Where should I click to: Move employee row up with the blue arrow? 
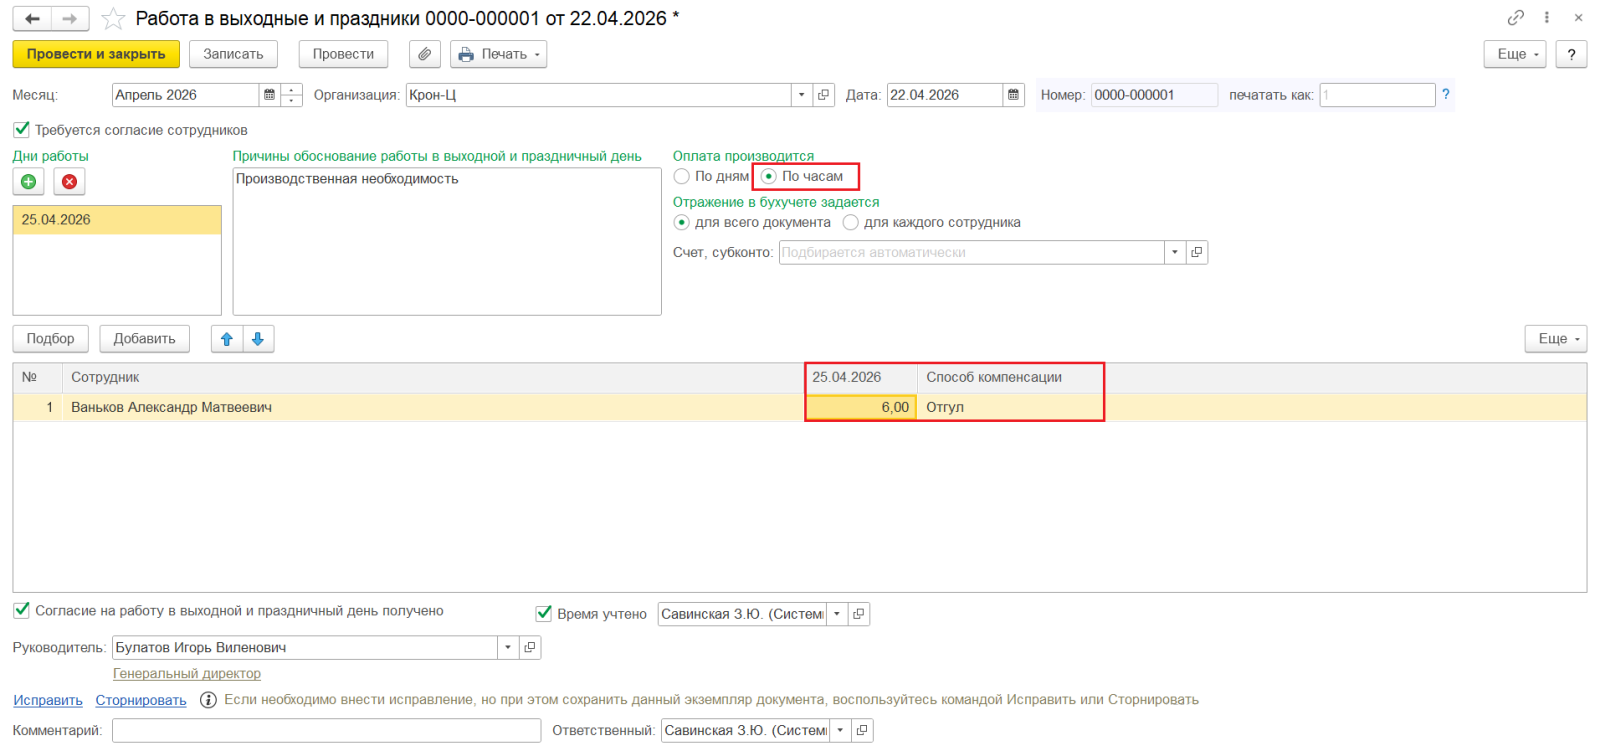[x=227, y=339]
